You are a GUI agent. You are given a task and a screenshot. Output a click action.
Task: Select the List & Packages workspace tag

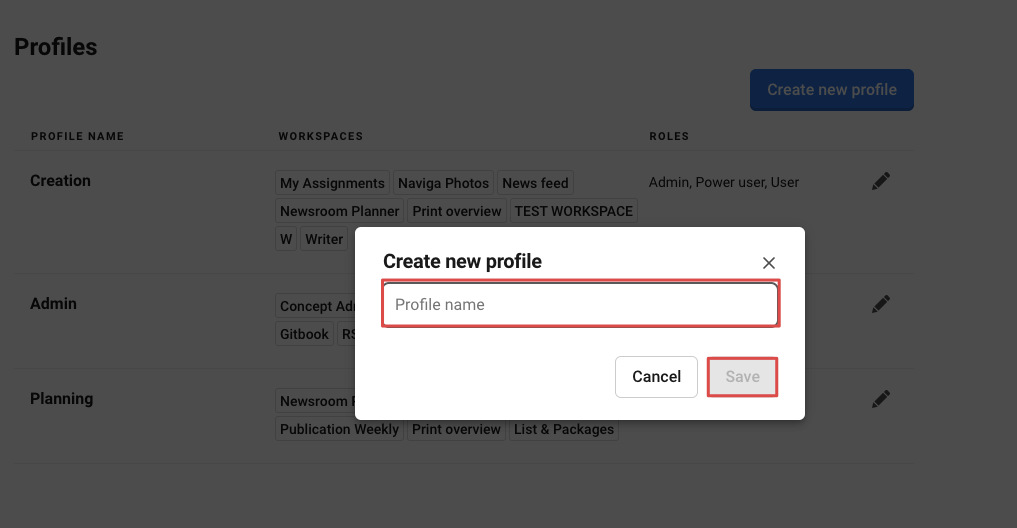pos(564,429)
